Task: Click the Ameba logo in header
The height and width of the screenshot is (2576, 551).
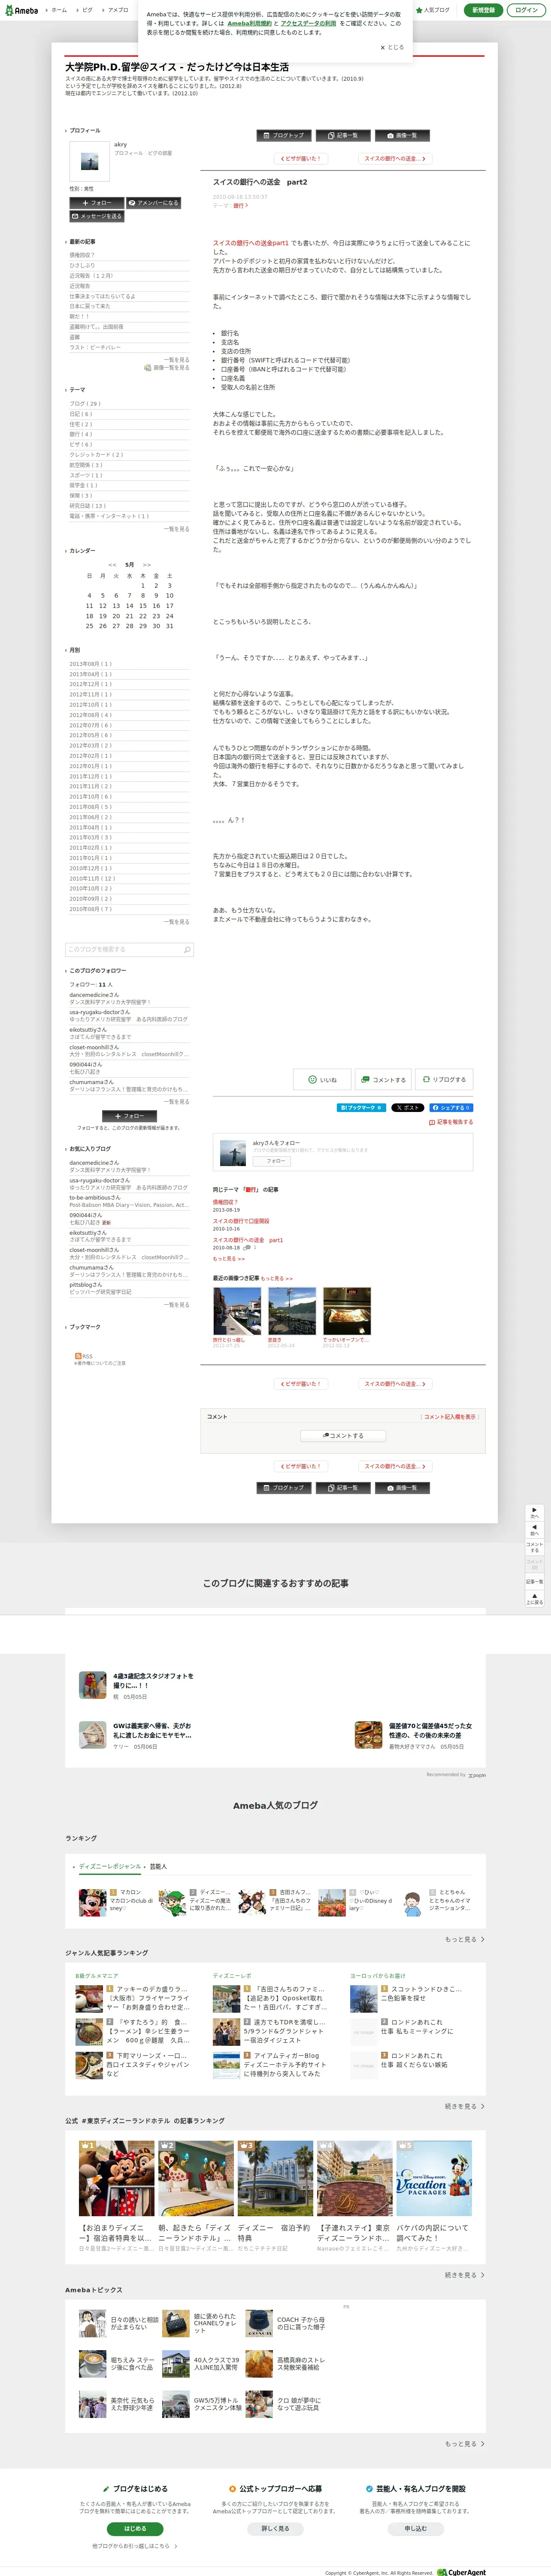Action: (21, 10)
